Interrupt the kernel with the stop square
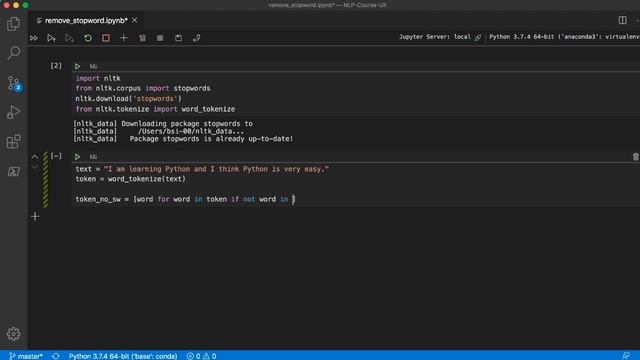 click(x=106, y=38)
